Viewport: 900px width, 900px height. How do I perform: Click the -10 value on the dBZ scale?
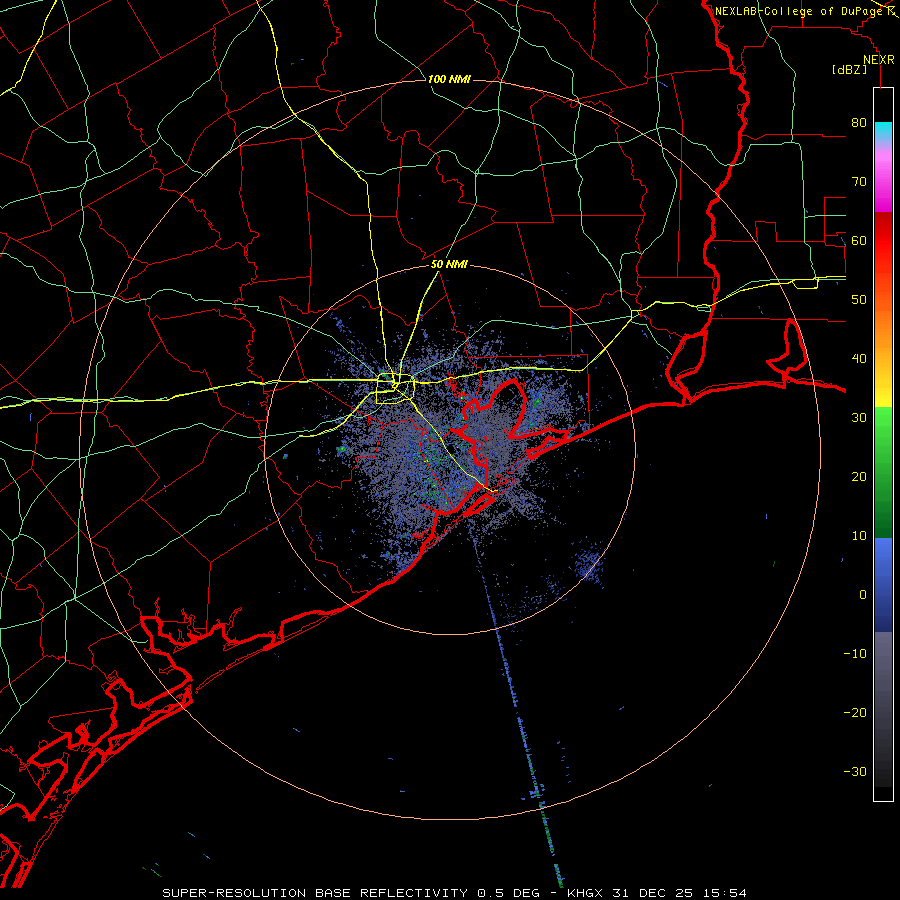click(855, 653)
